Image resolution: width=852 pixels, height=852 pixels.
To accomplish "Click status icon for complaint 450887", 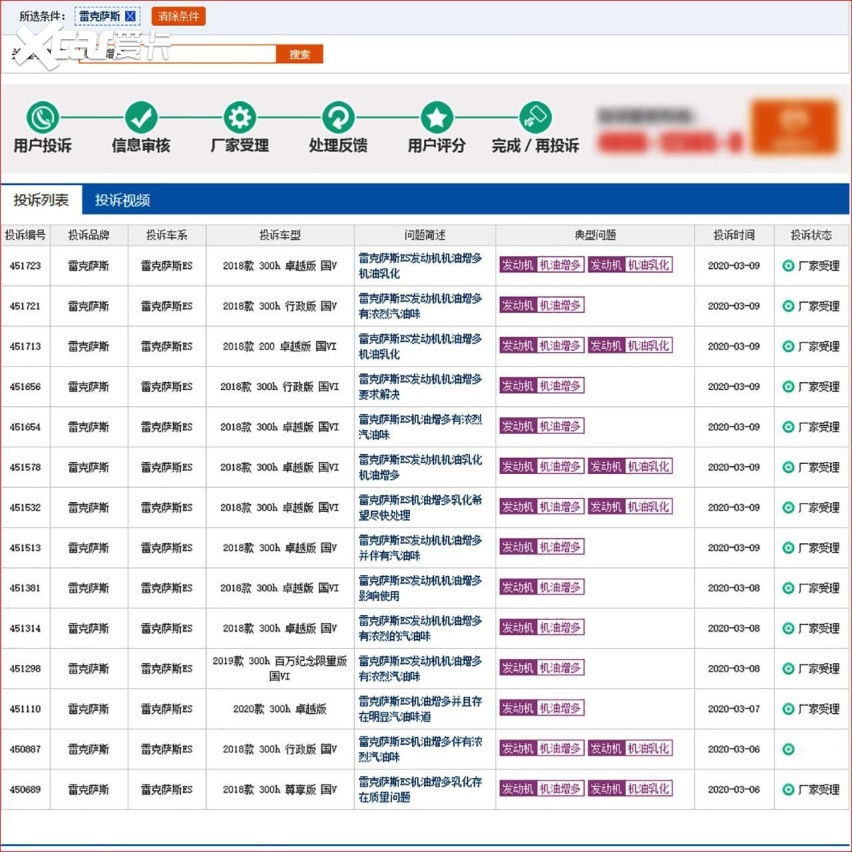I will [788, 749].
